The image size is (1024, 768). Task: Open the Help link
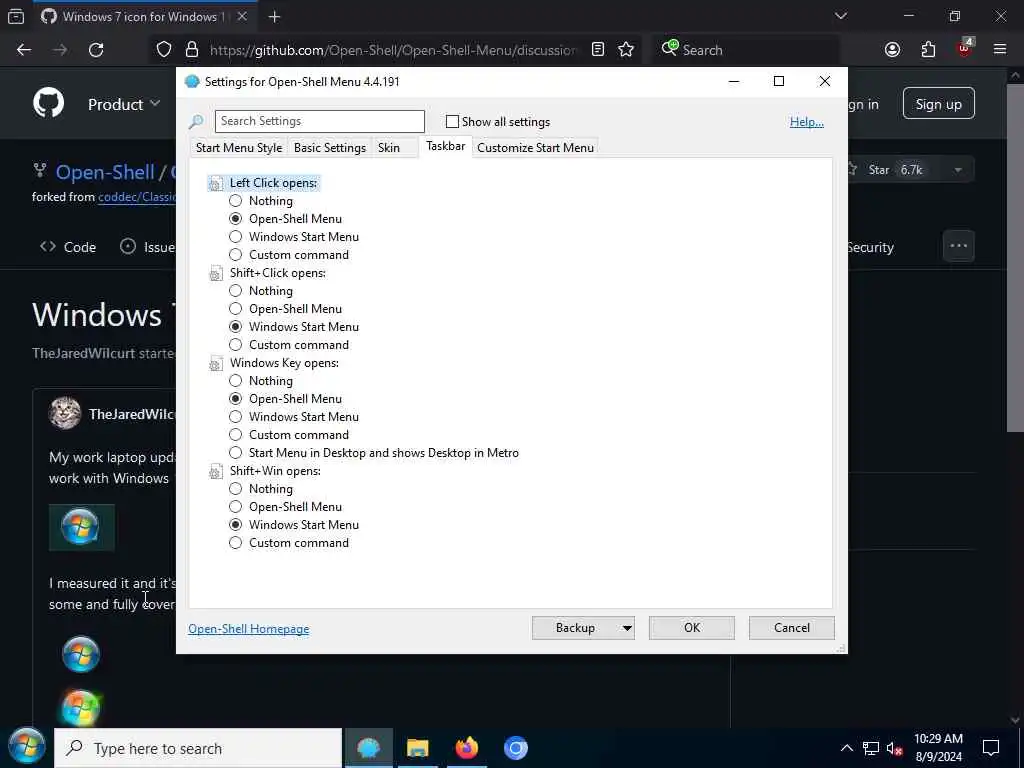tap(807, 122)
